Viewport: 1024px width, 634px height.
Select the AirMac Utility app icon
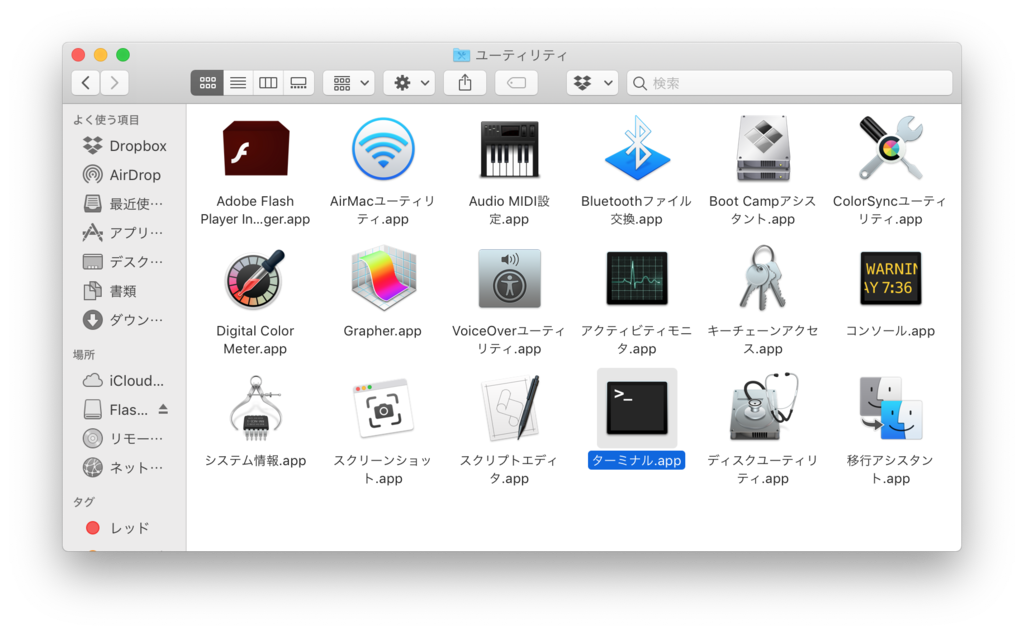[x=383, y=149]
